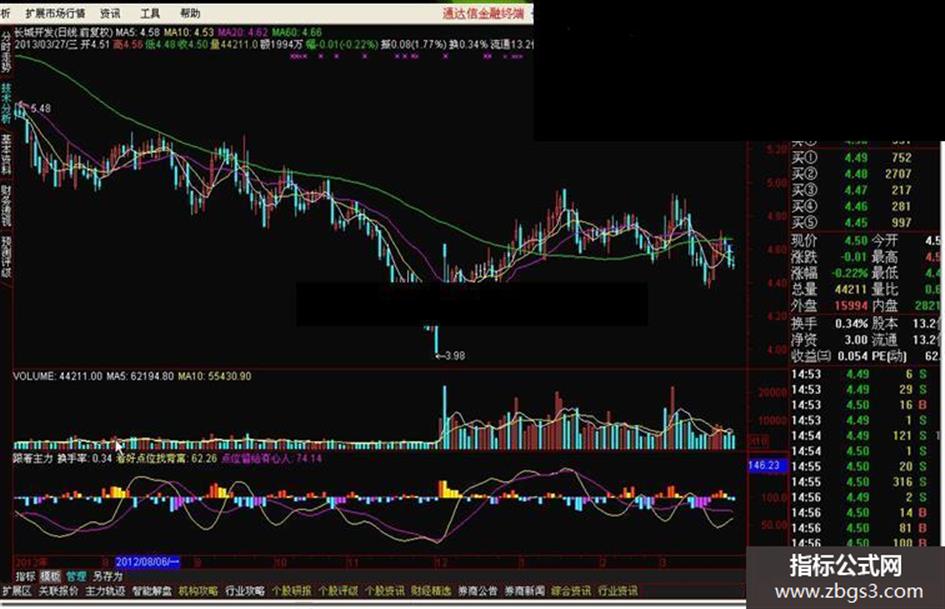Click the 买③ bid row at 4.47
Screen dimensions: 945x609
(x=851, y=190)
